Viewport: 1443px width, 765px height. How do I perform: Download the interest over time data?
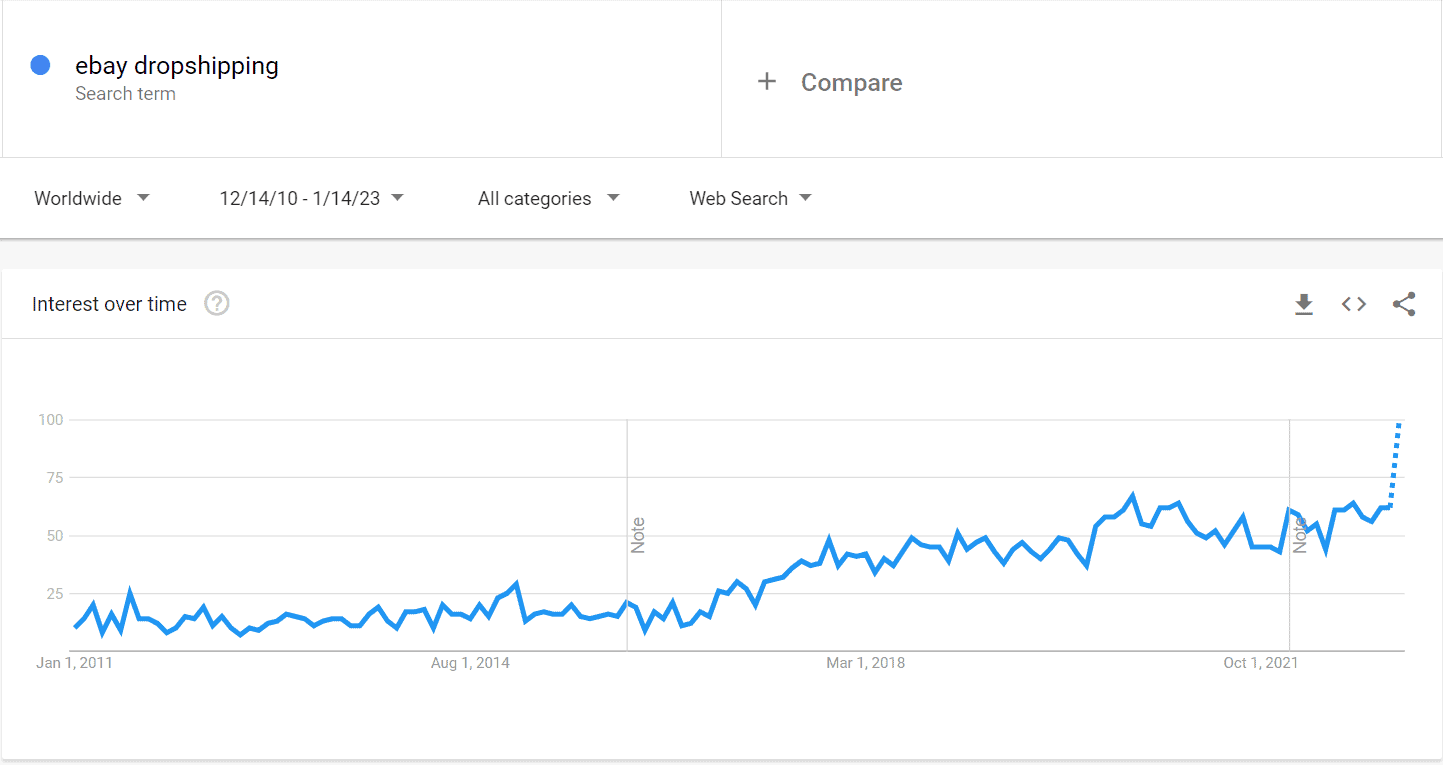click(1304, 304)
